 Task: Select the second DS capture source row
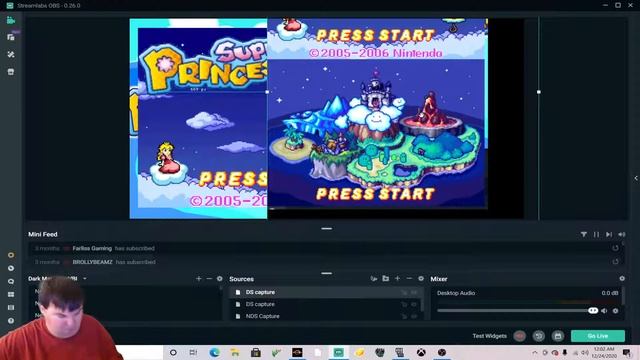325,304
